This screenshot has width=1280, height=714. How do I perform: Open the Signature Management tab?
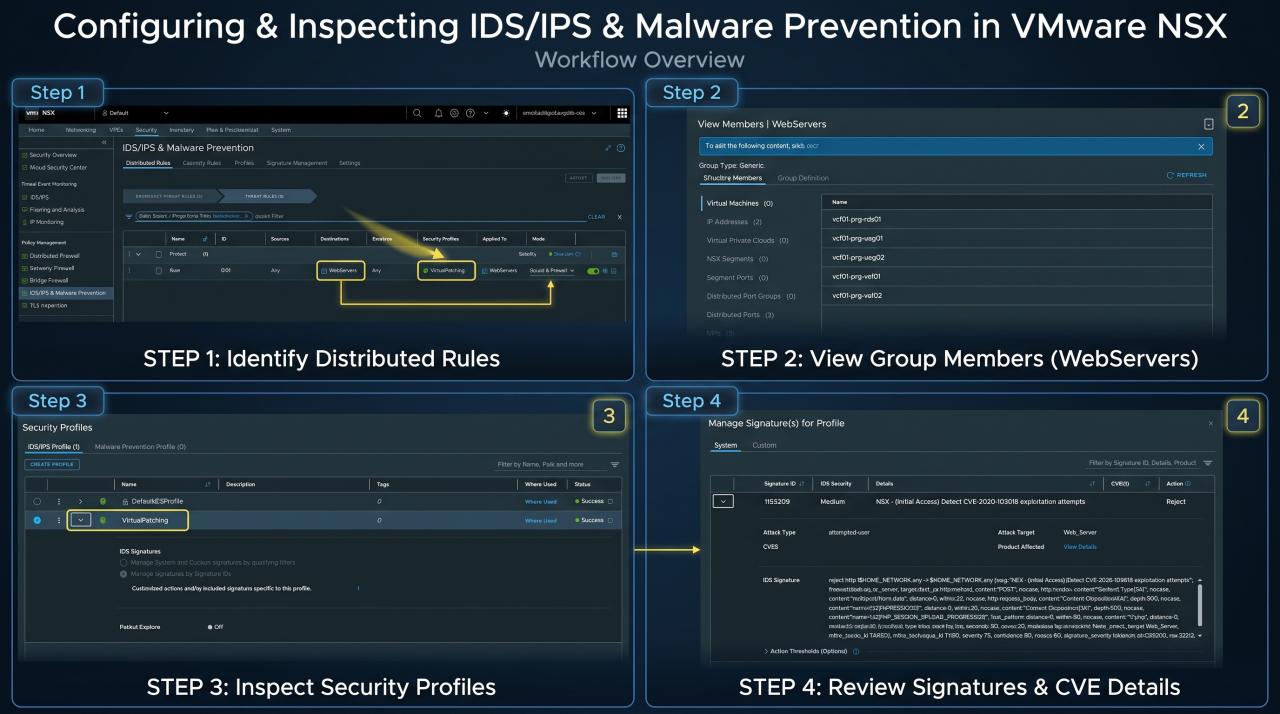tap(297, 163)
